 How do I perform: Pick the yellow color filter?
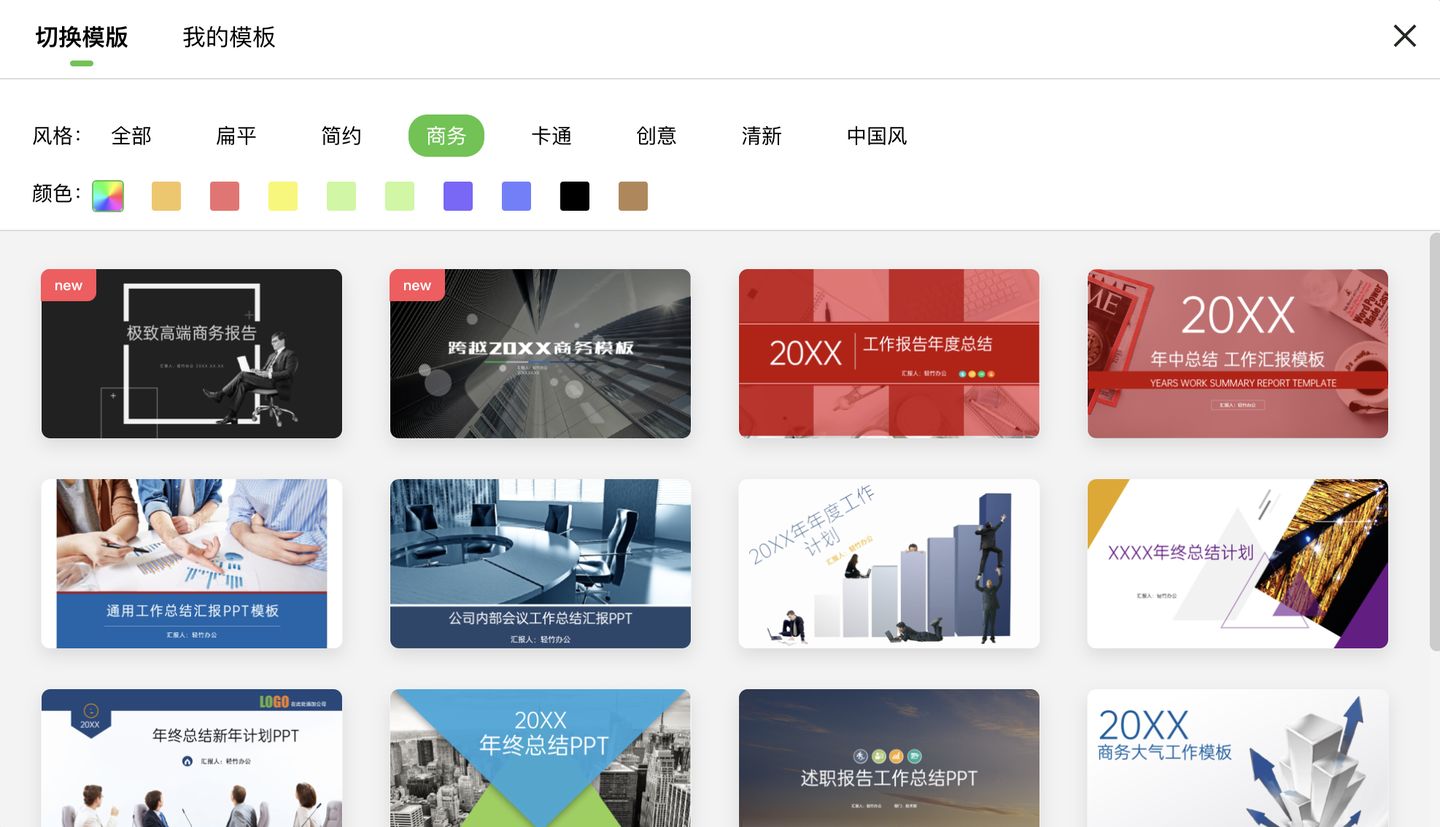[x=282, y=196]
